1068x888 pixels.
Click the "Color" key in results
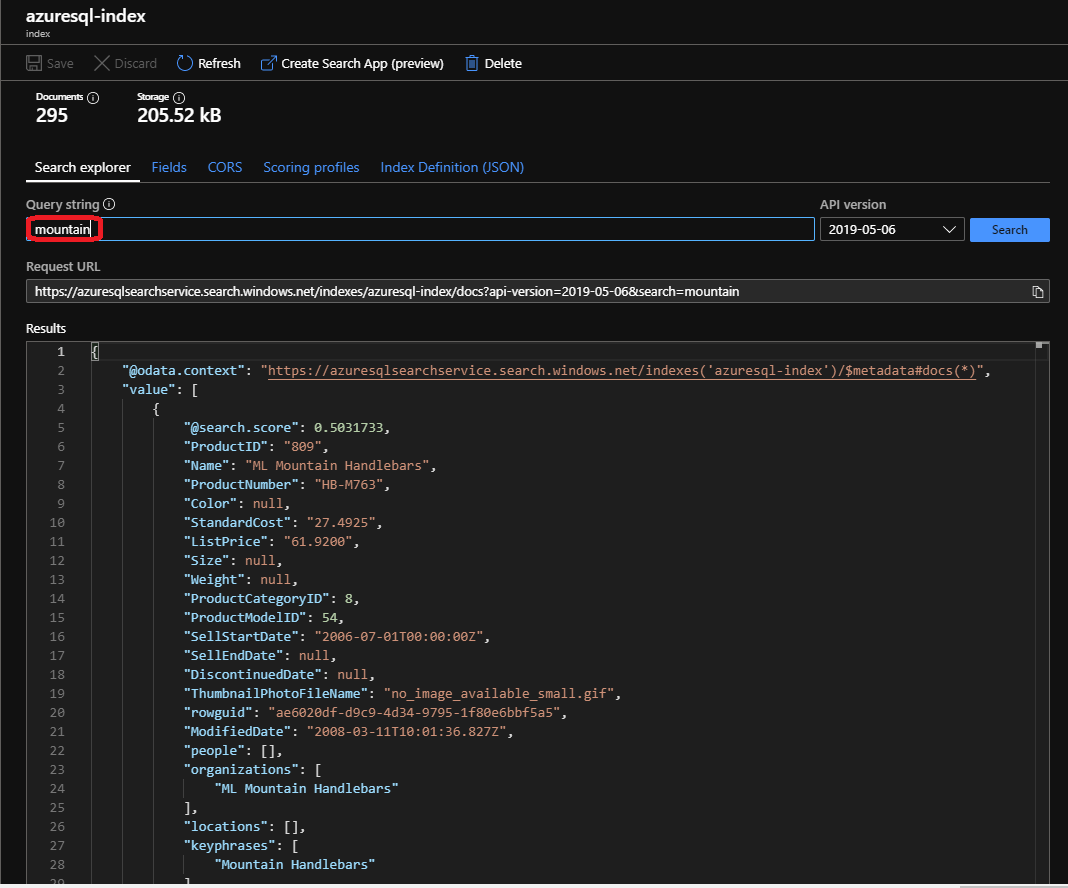tap(210, 503)
